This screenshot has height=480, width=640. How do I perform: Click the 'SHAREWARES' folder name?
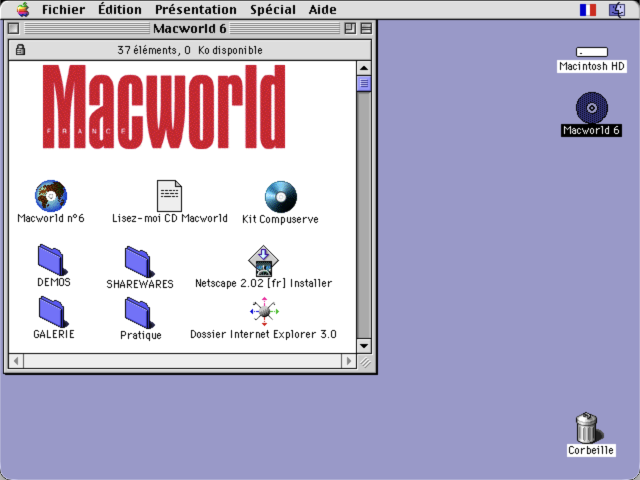point(140,284)
